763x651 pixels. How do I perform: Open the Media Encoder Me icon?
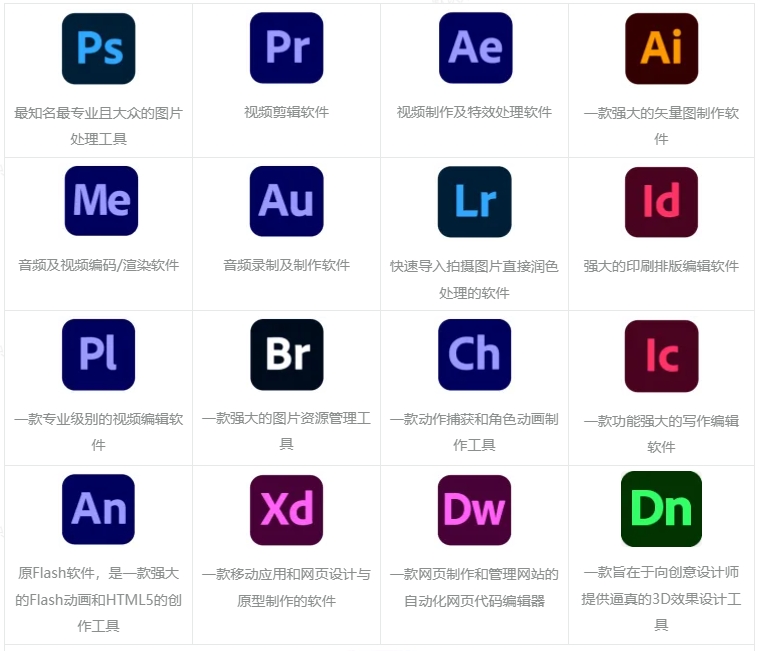pyautogui.click(x=101, y=201)
